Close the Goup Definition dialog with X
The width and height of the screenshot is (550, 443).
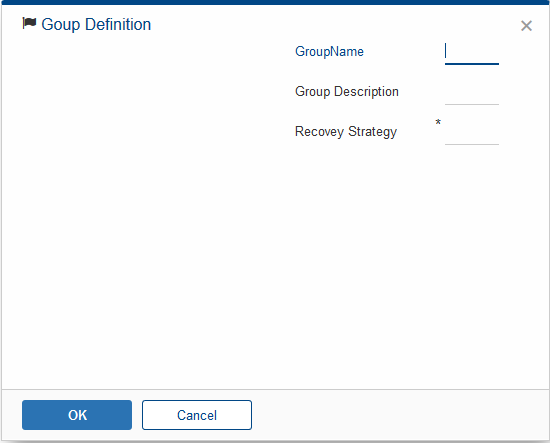pos(526,26)
